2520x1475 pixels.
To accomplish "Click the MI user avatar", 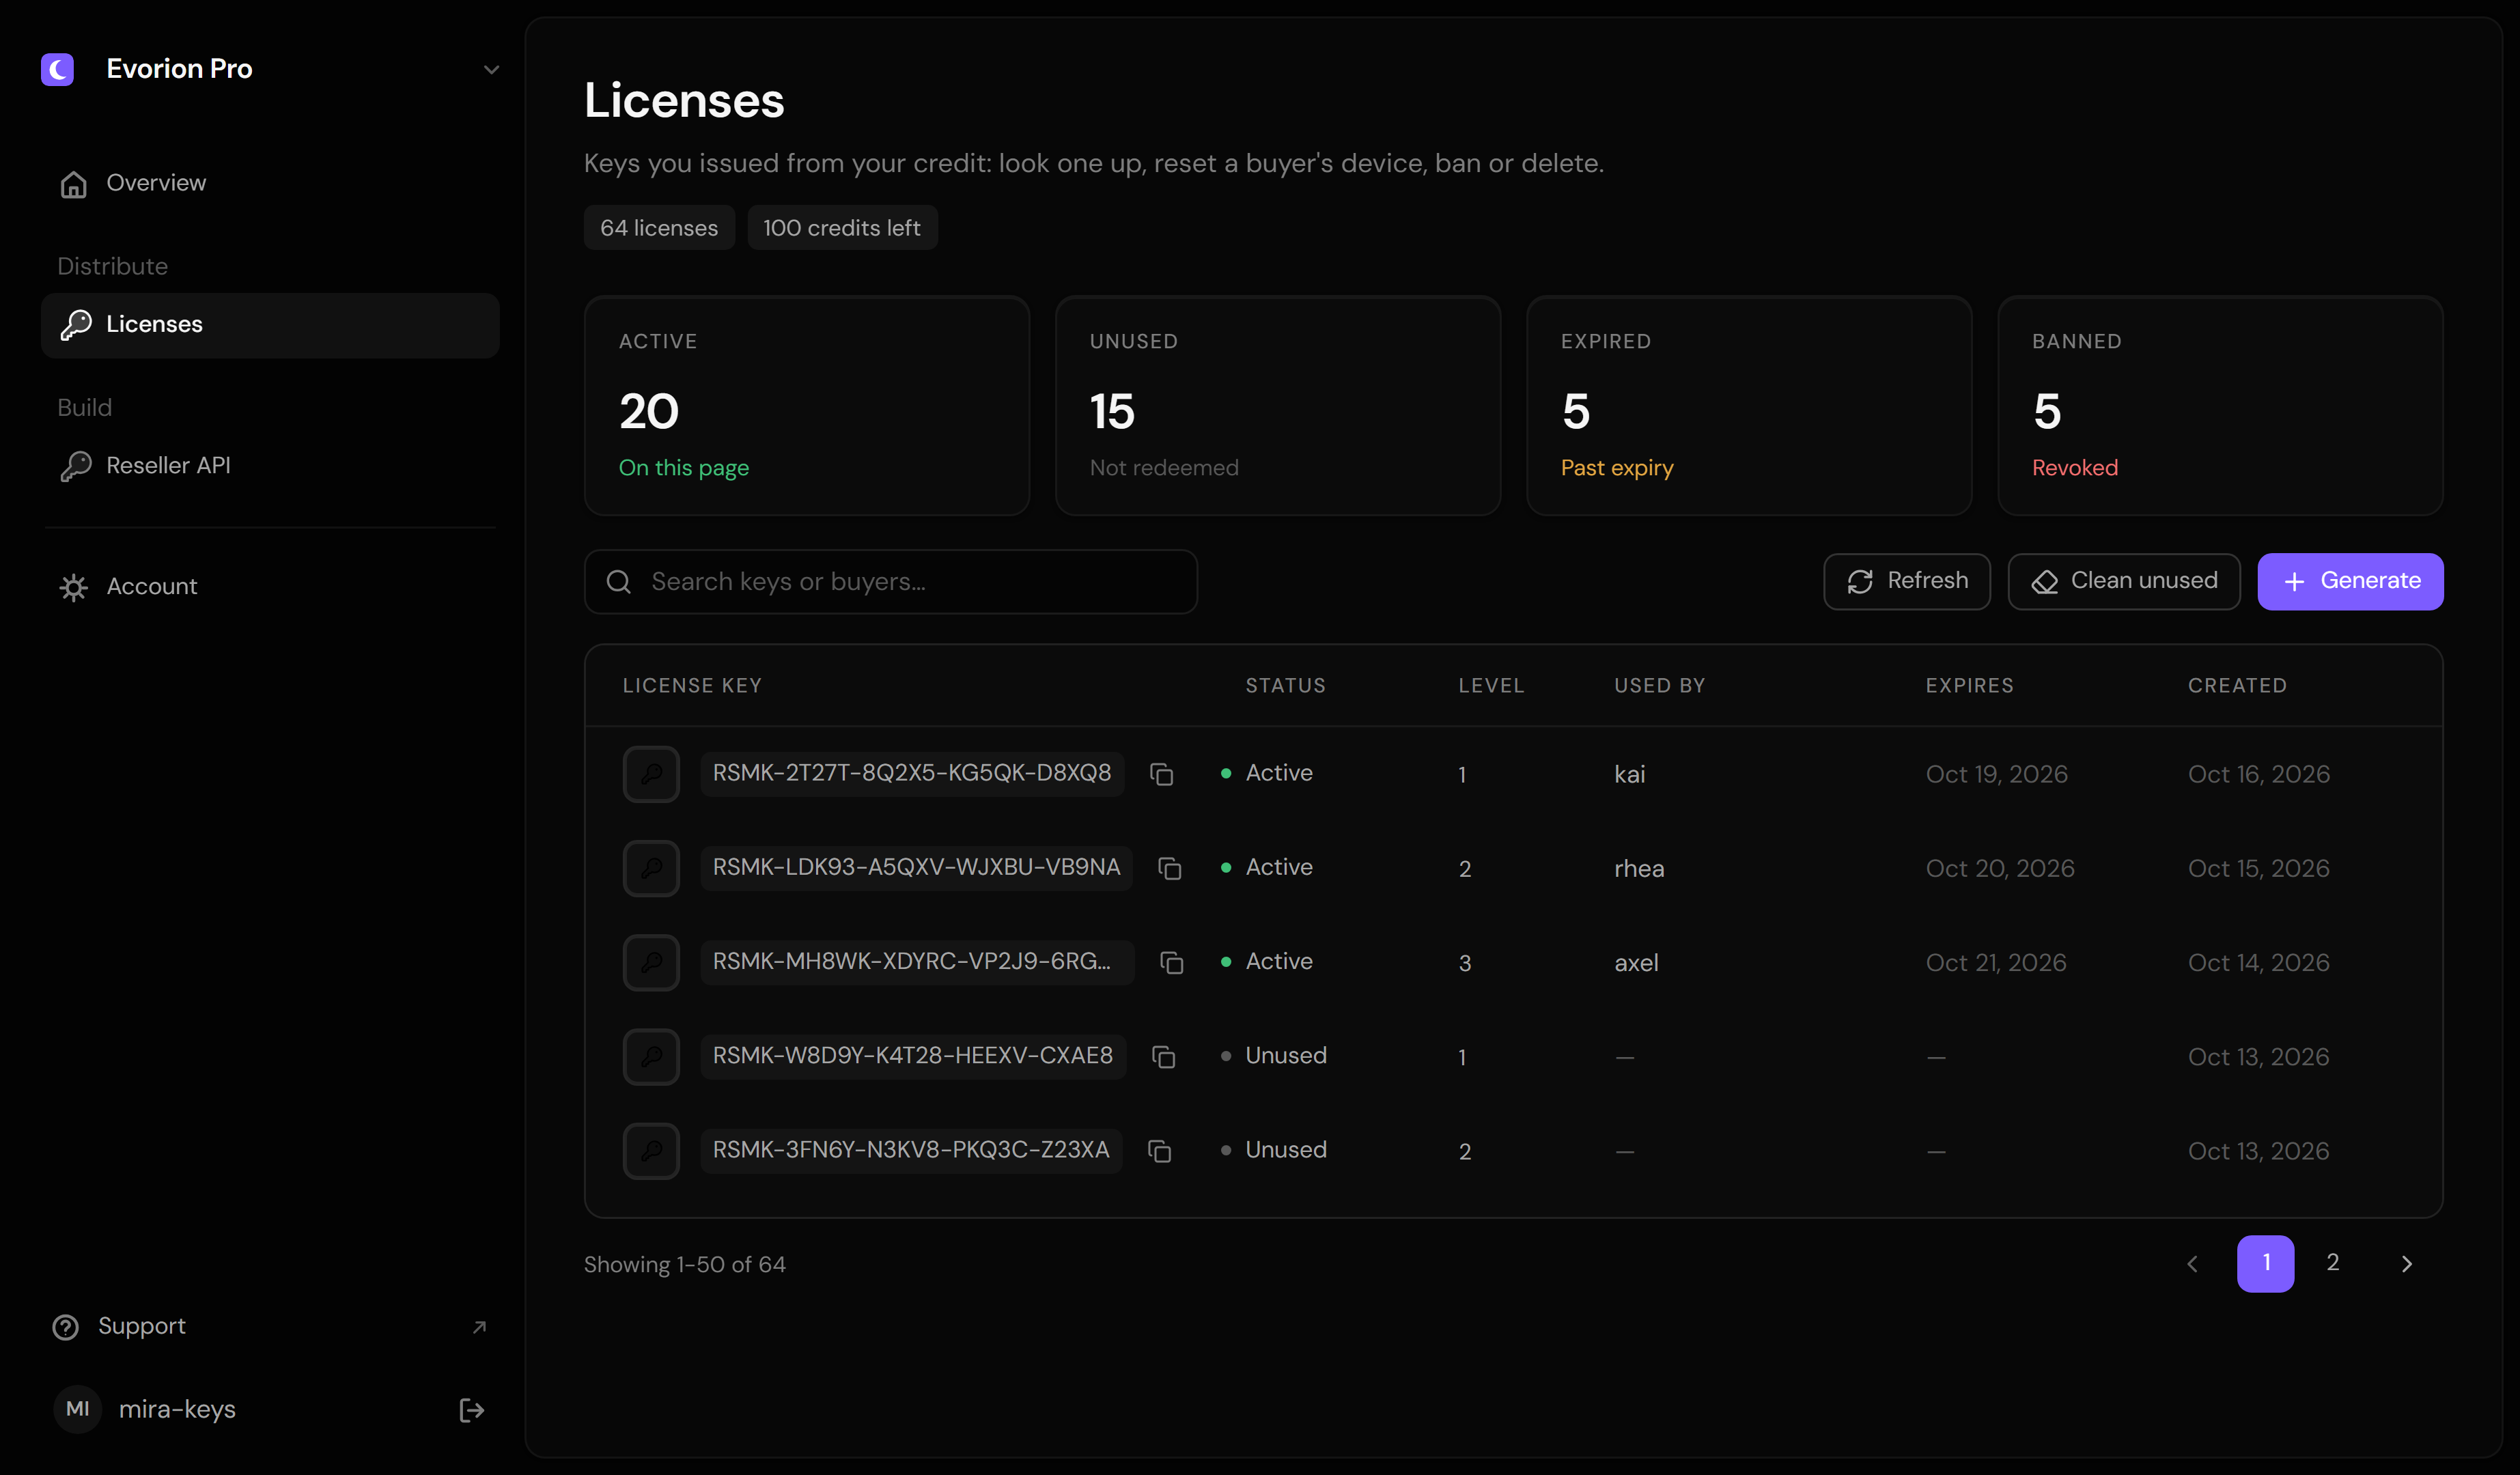I will [77, 1409].
